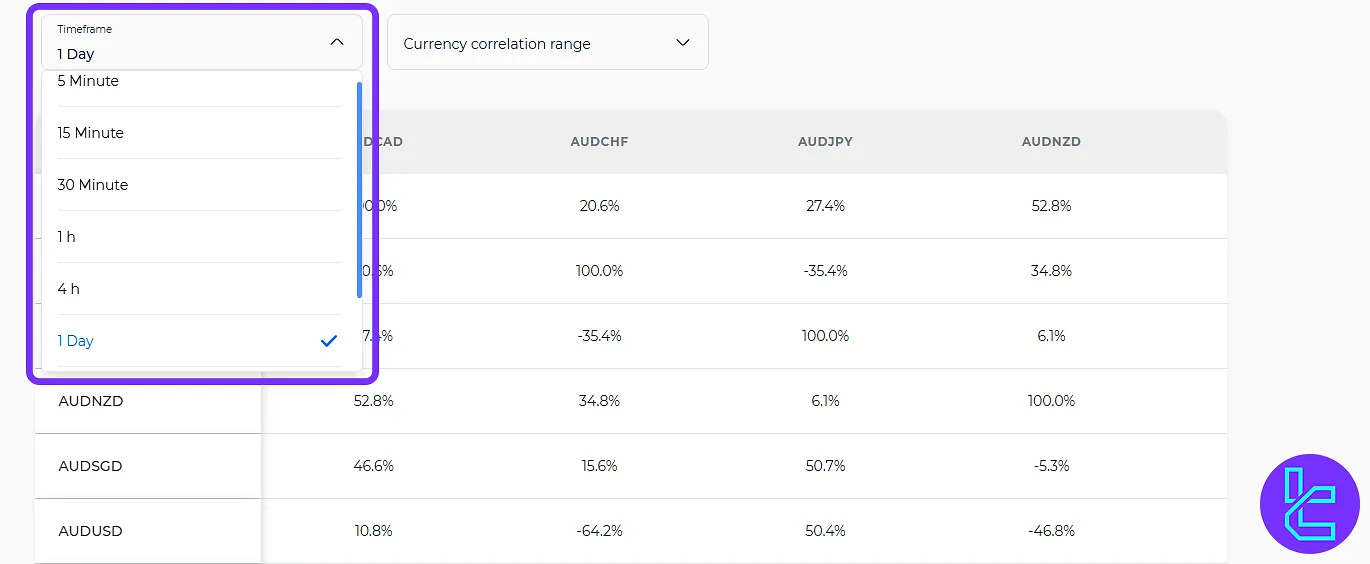Viewport: 1370px width, 564px height.
Task: Pick the 1 h timeframe
Action: click(199, 237)
